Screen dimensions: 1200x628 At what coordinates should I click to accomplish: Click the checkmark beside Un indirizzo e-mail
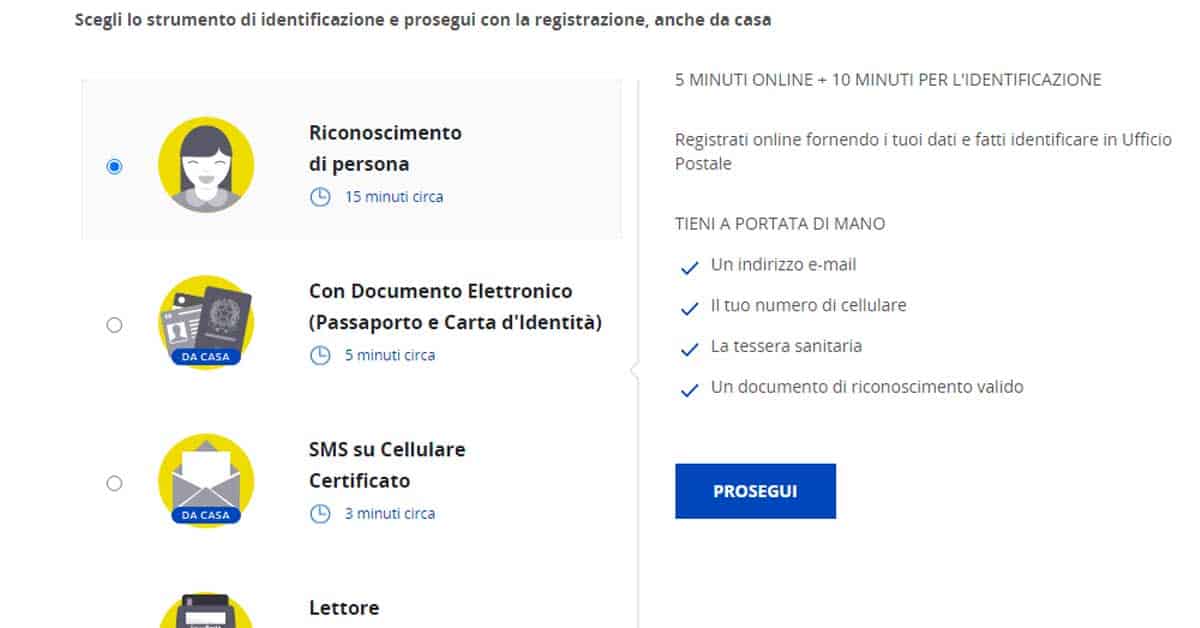pos(688,266)
